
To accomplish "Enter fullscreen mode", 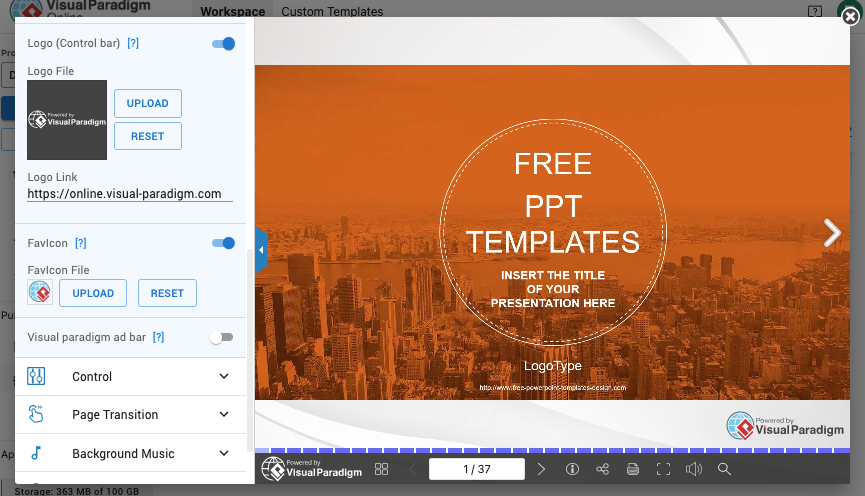I will click(663, 469).
